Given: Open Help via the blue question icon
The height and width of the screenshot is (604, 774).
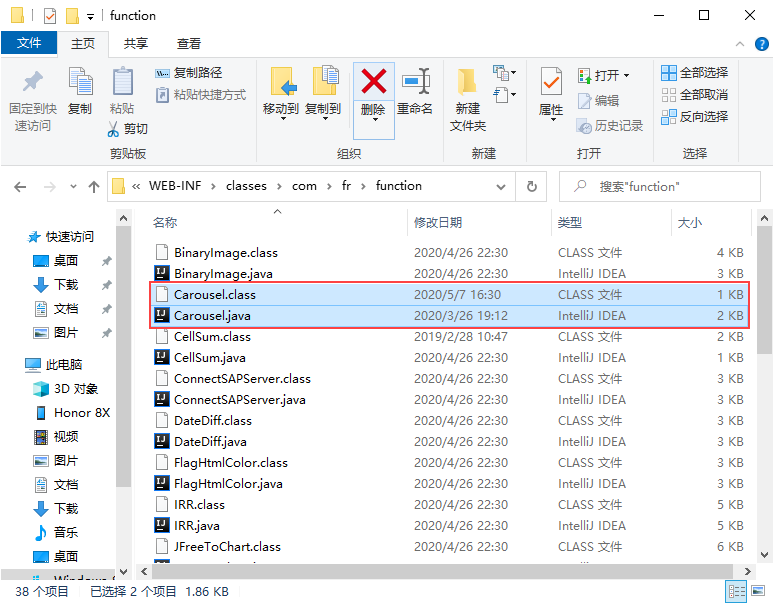Looking at the screenshot, I should click(x=762, y=44).
